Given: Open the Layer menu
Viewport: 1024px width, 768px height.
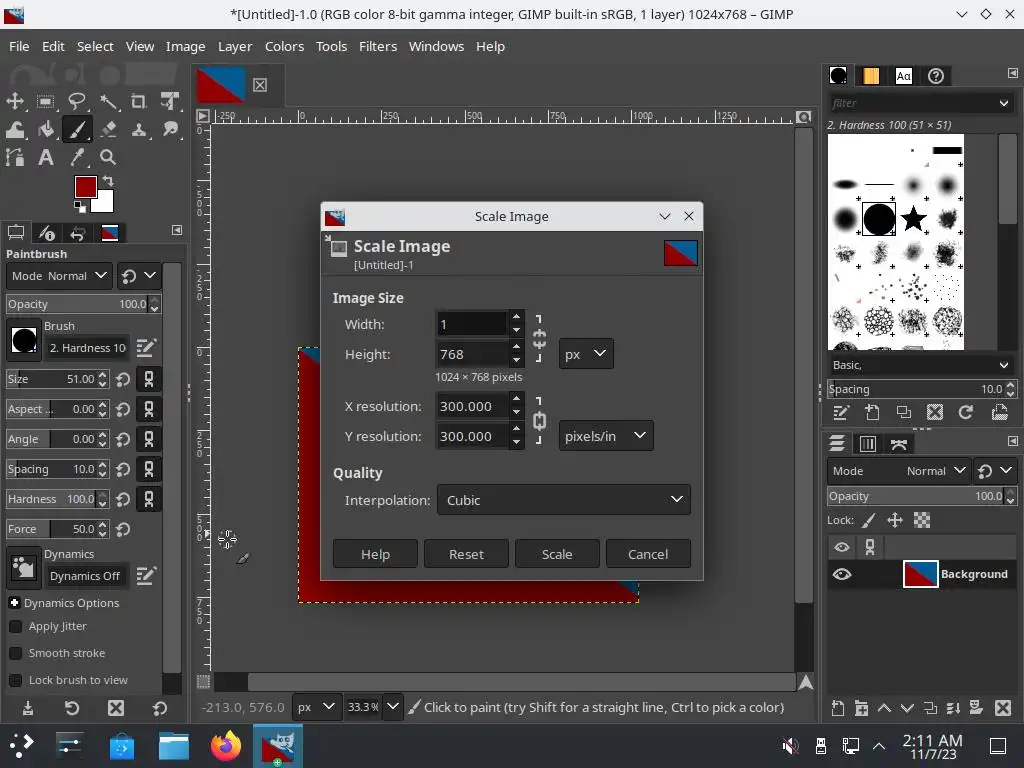Looking at the screenshot, I should coord(234,46).
